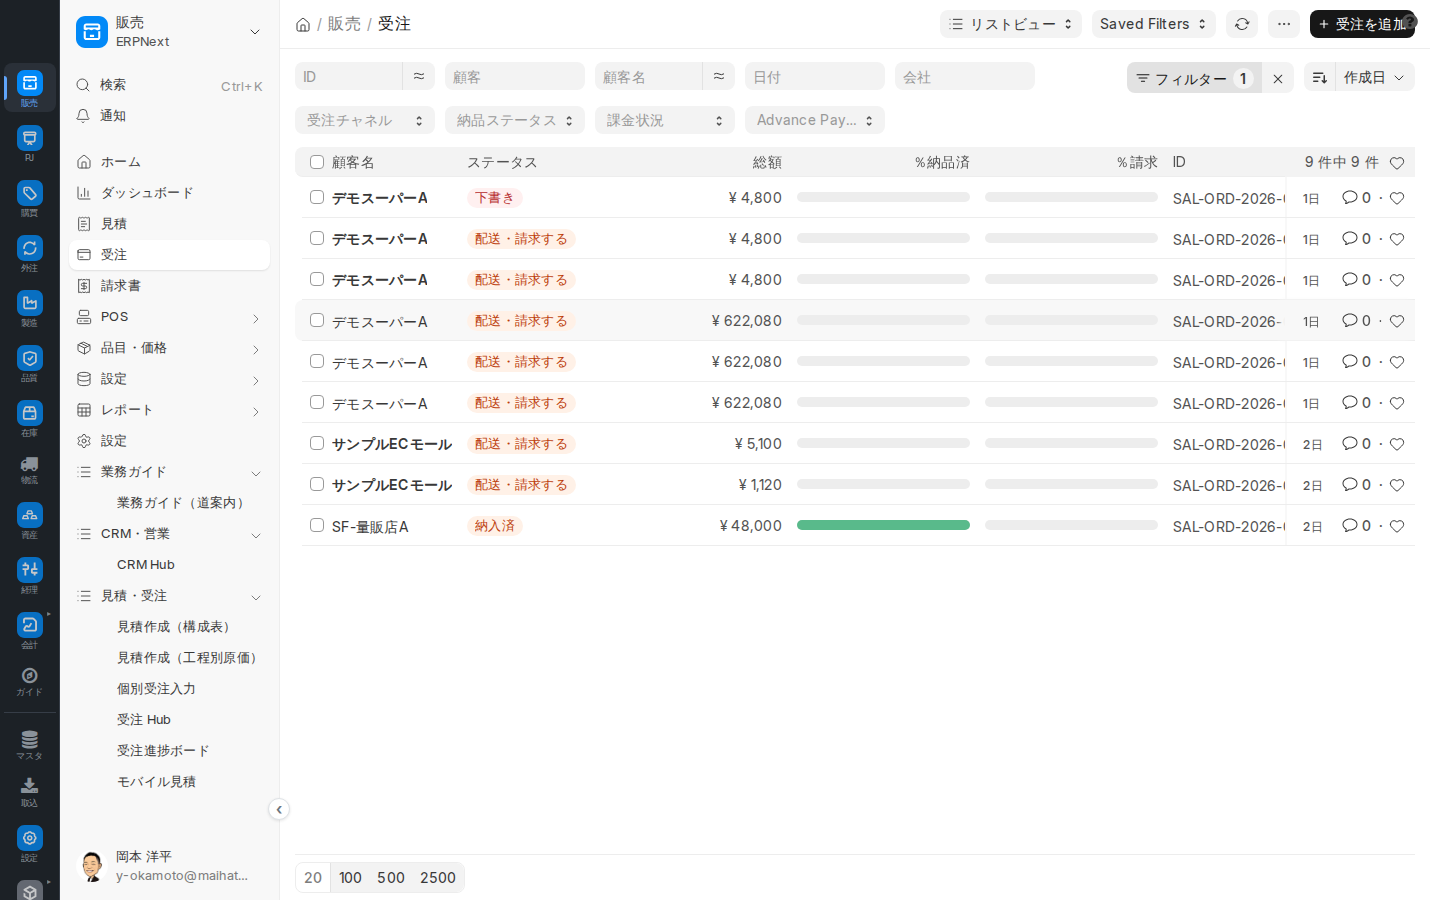This screenshot has height=900, width=1440.
Task: Open 請求書 in the sidebar
Action: [169, 286]
